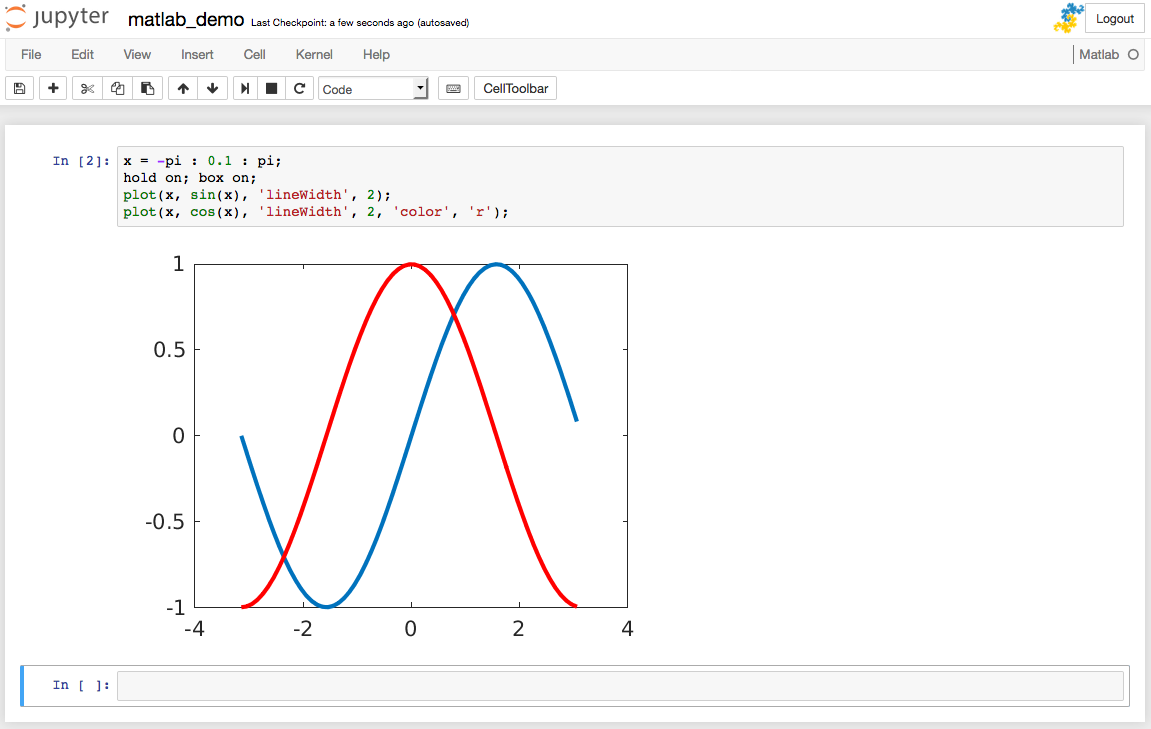The image size is (1151, 729).
Task: Click the empty input cell at bottom
Action: pyautogui.click(x=620, y=686)
